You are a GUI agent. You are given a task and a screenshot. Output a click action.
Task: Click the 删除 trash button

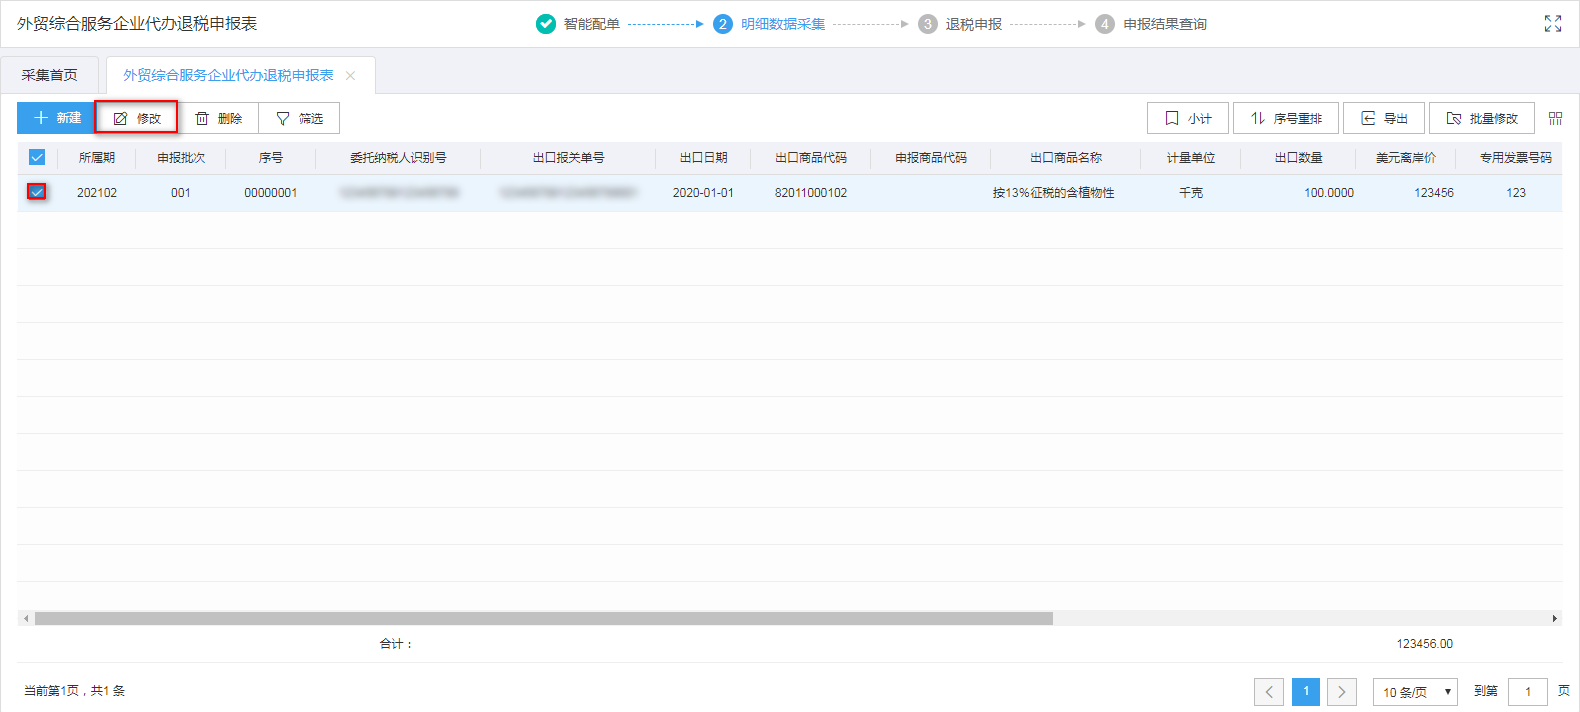(x=218, y=118)
